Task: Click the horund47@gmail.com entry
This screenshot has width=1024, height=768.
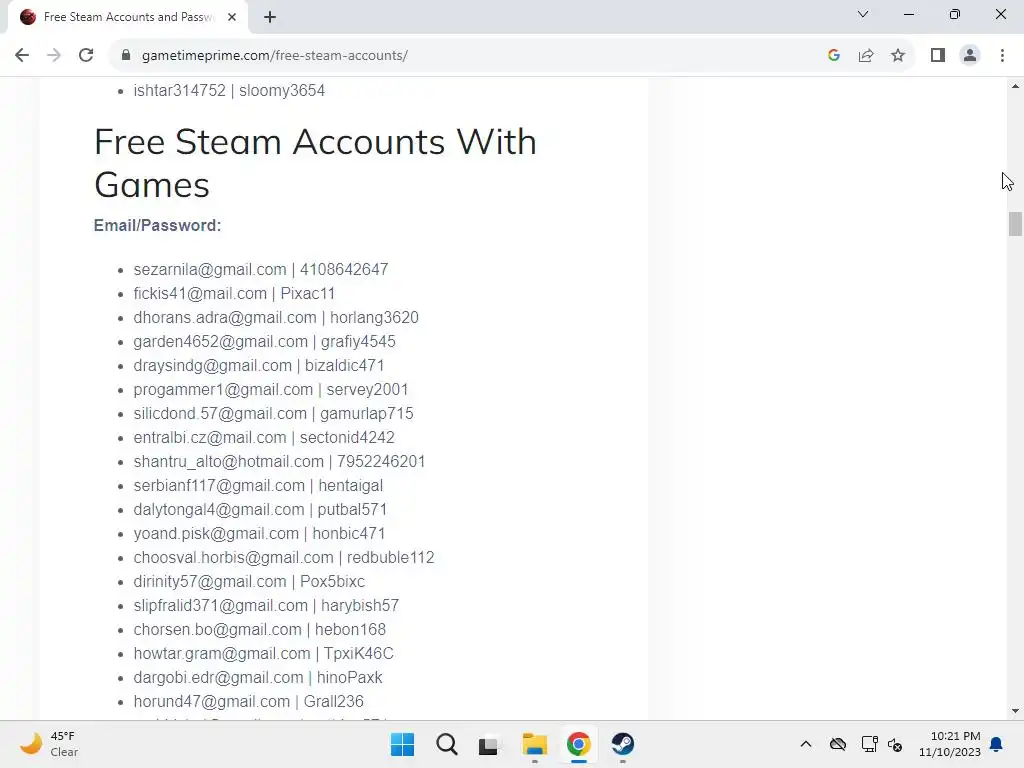Action: 248,702
